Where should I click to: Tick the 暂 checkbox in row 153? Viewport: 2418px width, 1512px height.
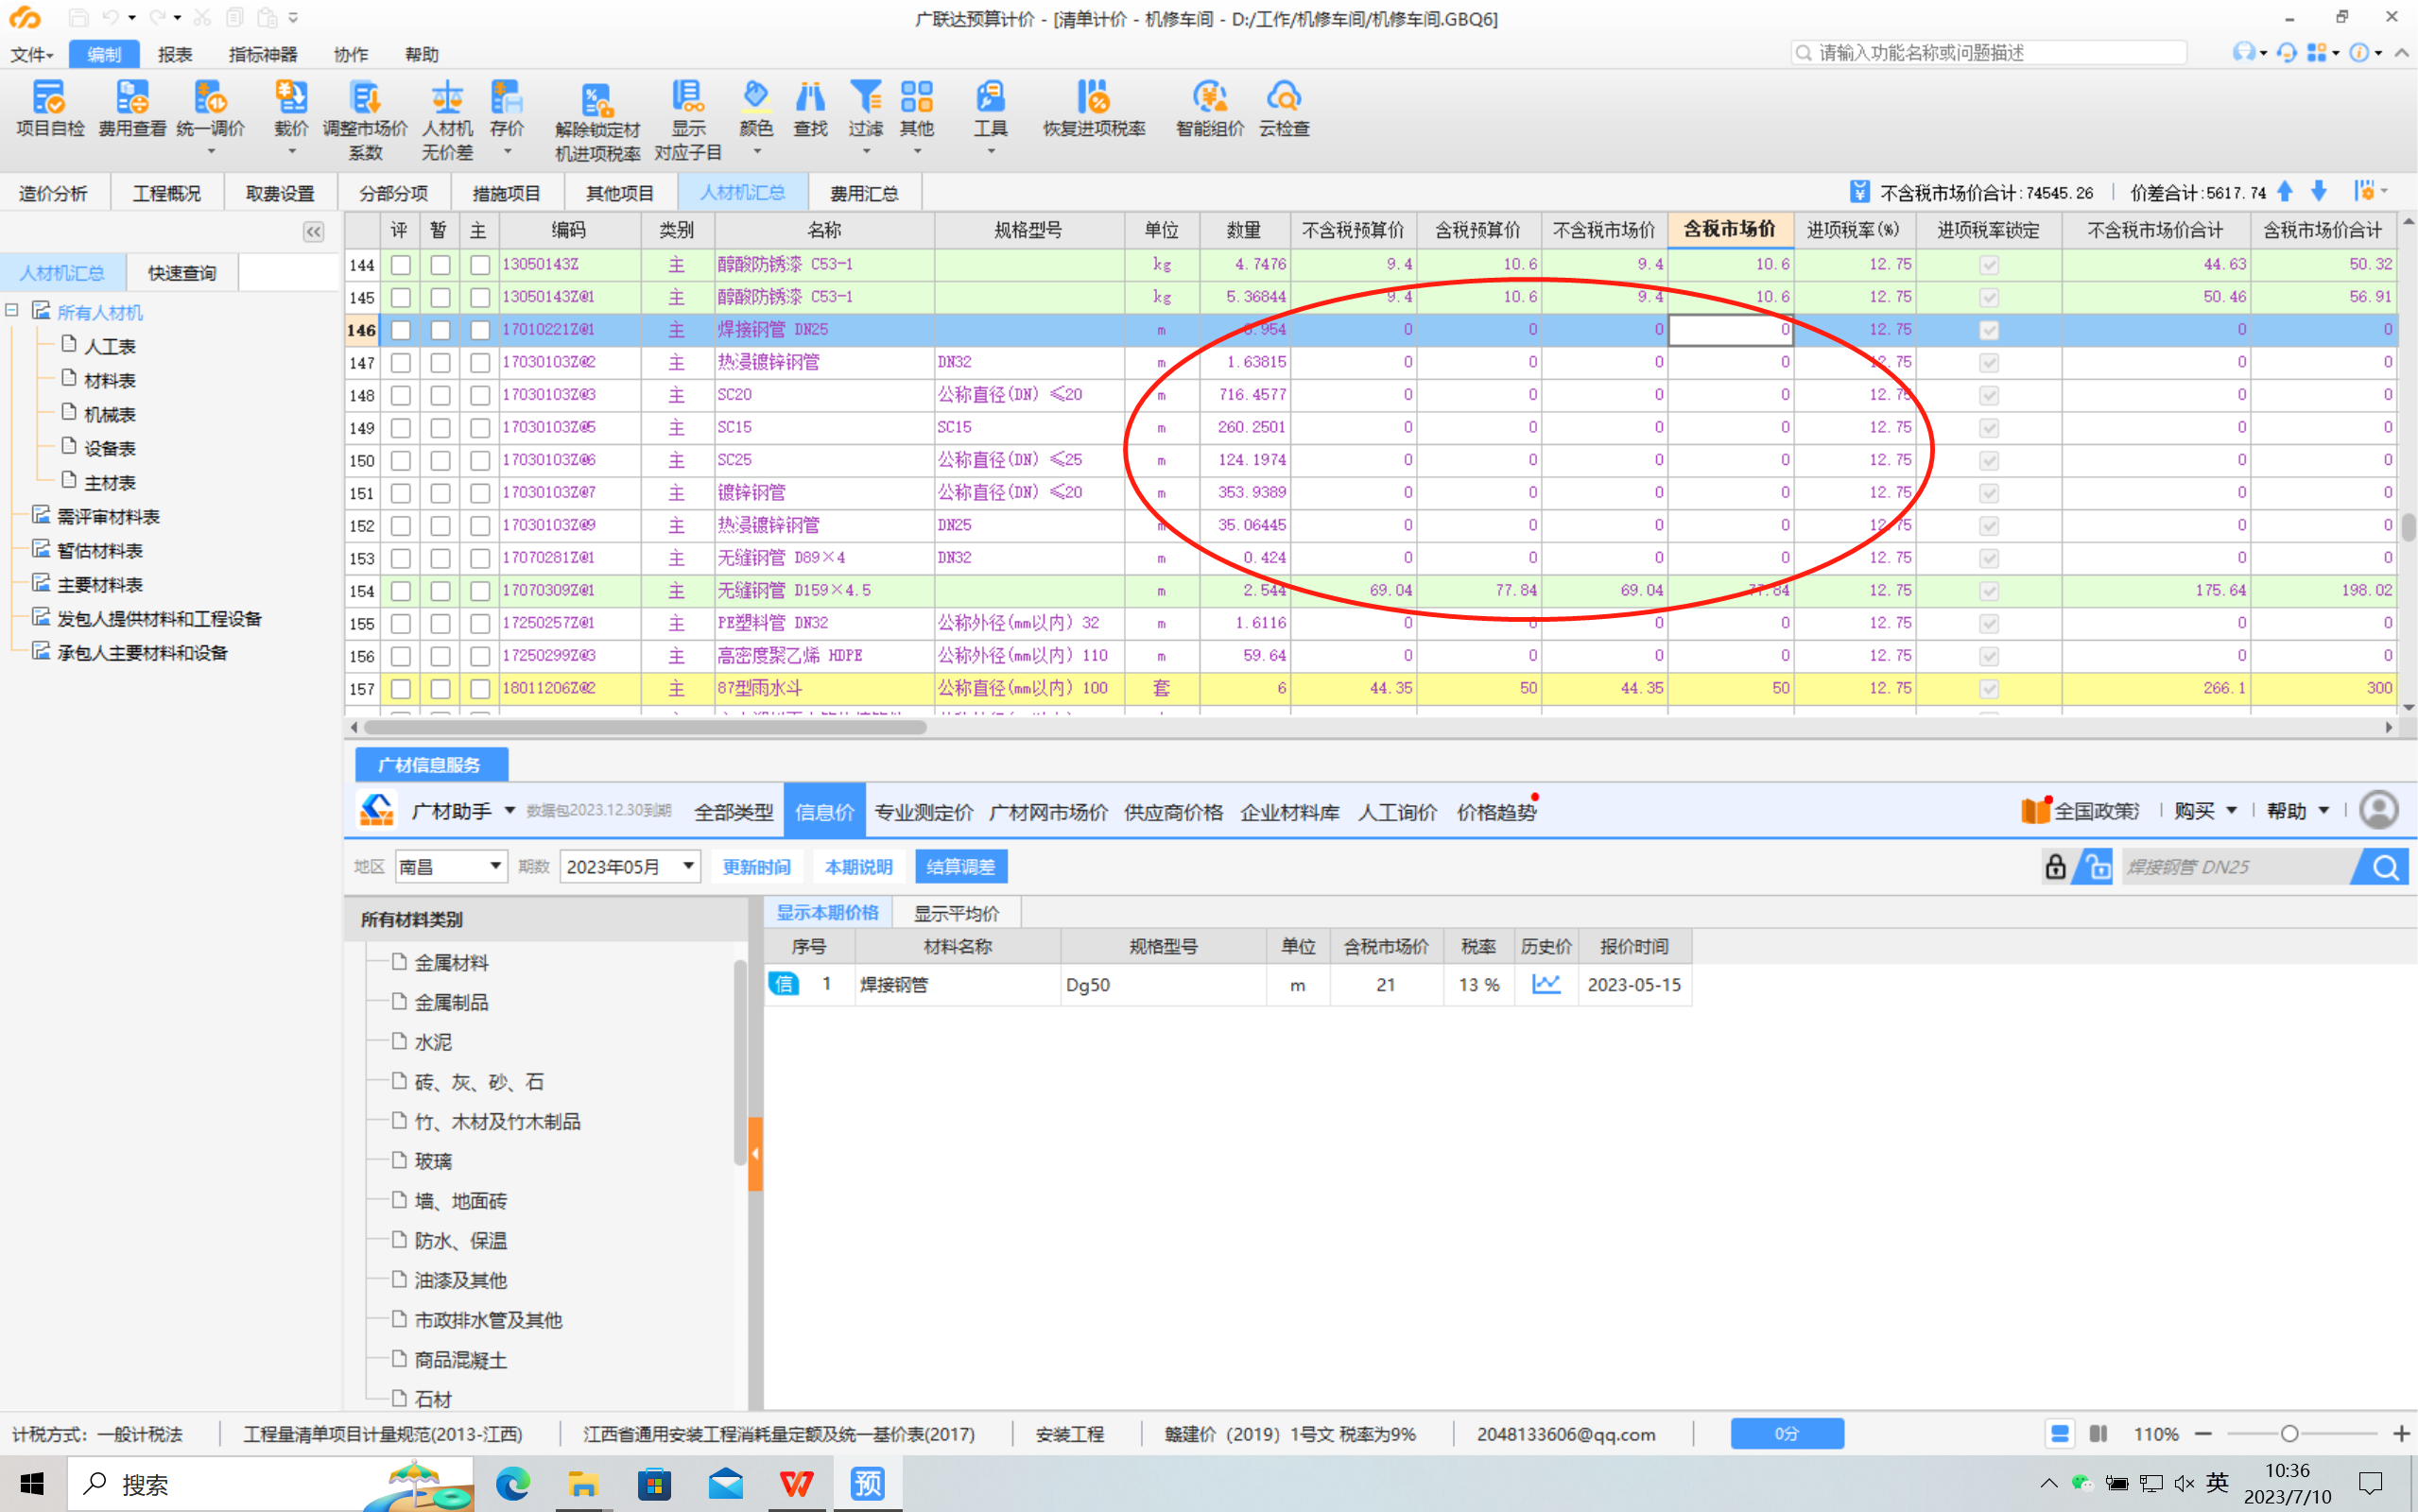[440, 559]
